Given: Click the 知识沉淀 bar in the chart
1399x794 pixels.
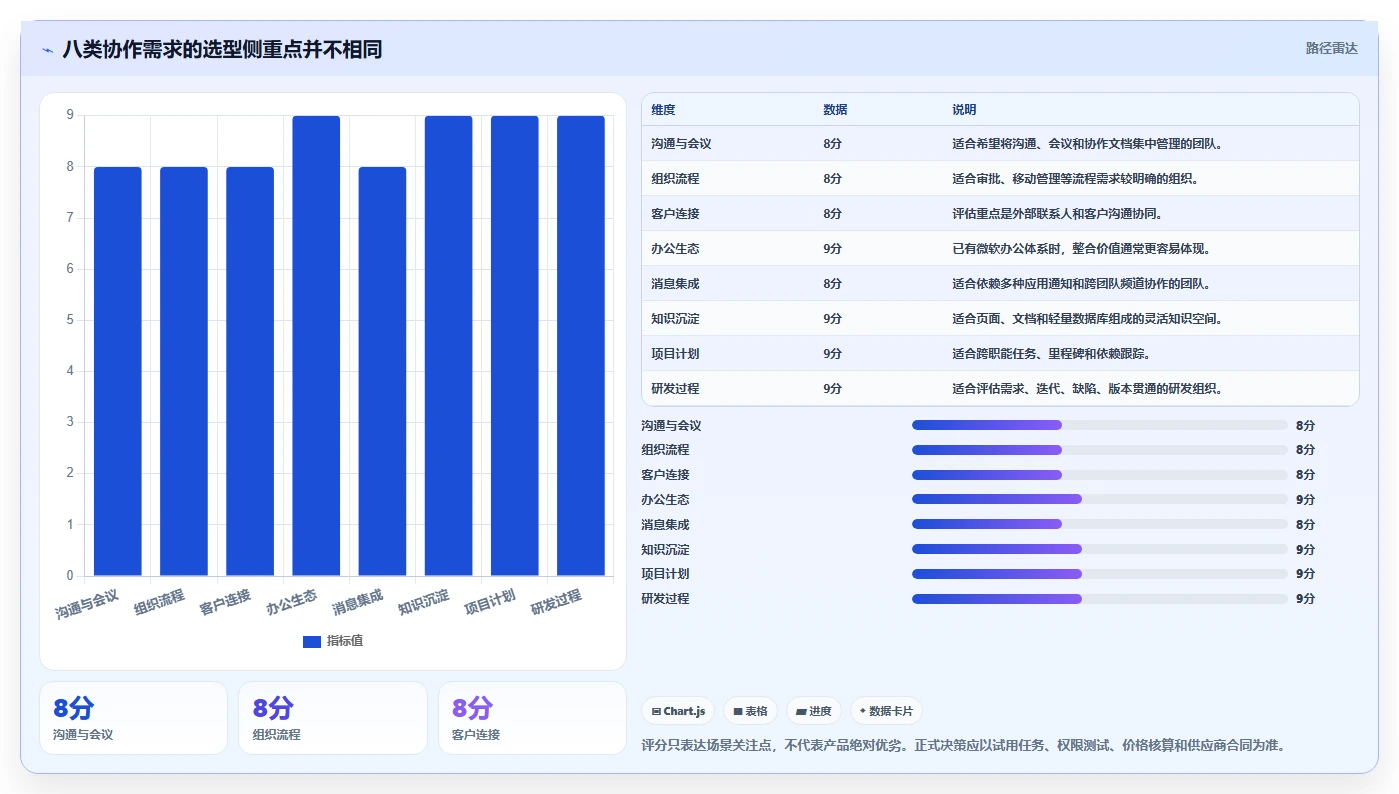Looking at the screenshot, I should pos(448,346).
